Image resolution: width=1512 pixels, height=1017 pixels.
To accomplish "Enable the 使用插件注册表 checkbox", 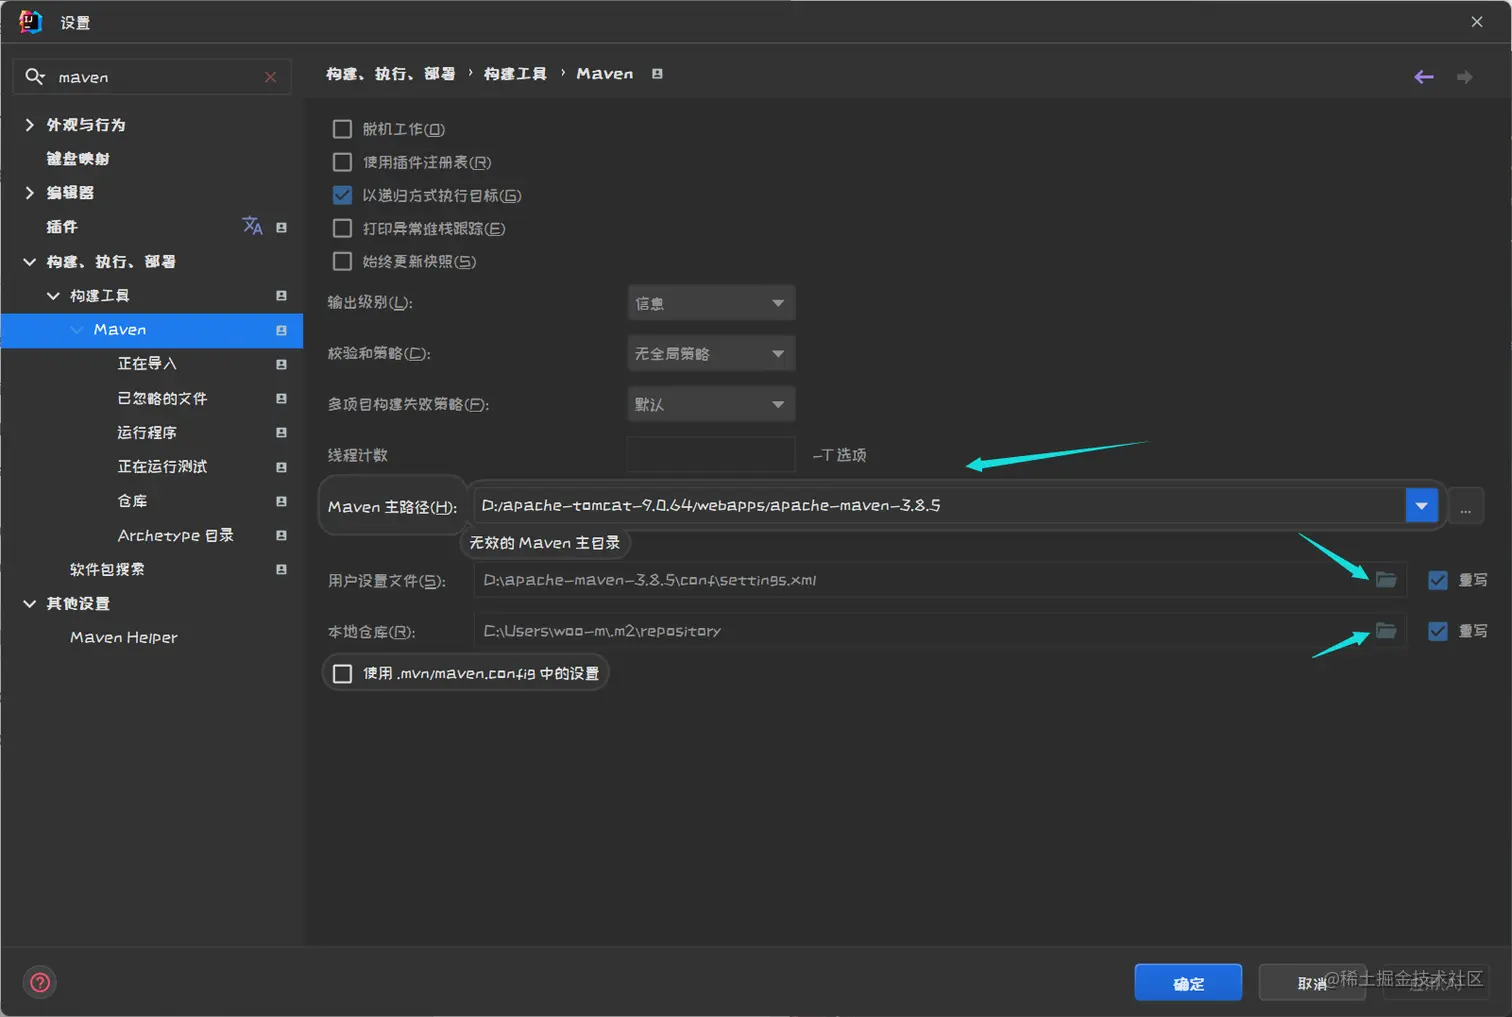I will coord(342,162).
